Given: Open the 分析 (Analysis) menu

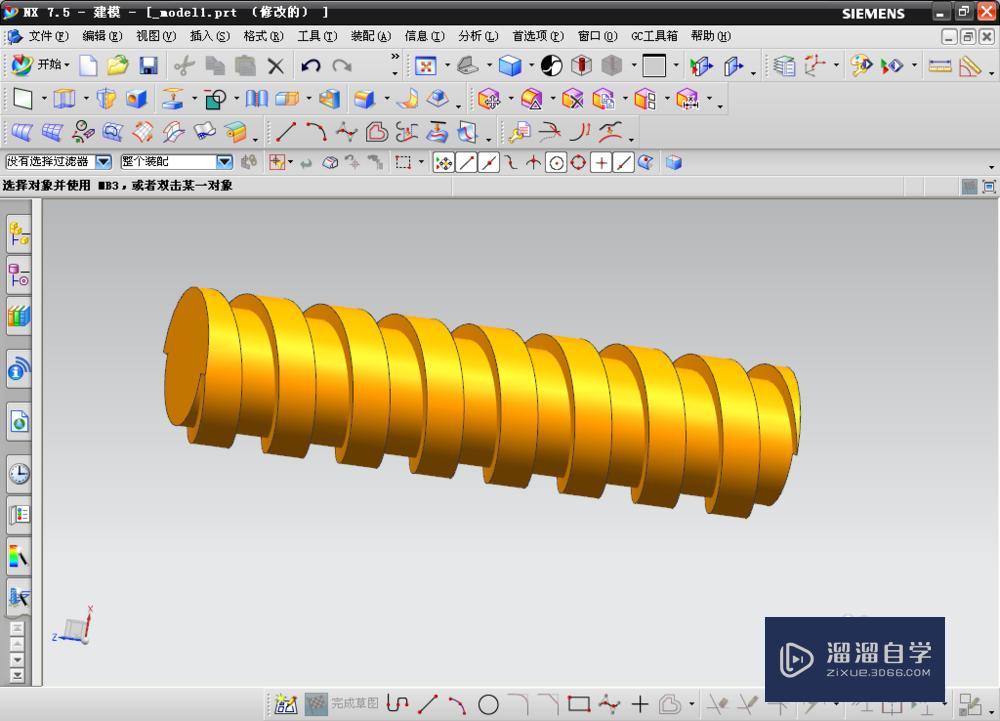Looking at the screenshot, I should coord(478,36).
